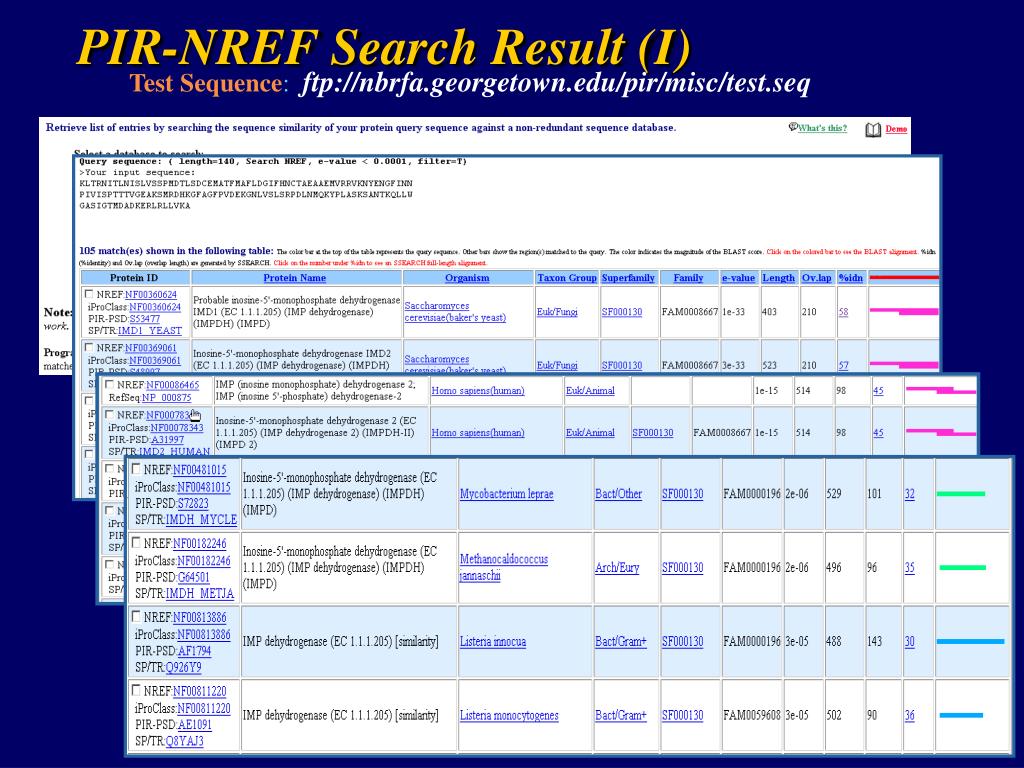Viewport: 1024px width, 768px height.
Task: Open magenta BLAST bar for IMD1 yeast row
Action: (x=904, y=312)
